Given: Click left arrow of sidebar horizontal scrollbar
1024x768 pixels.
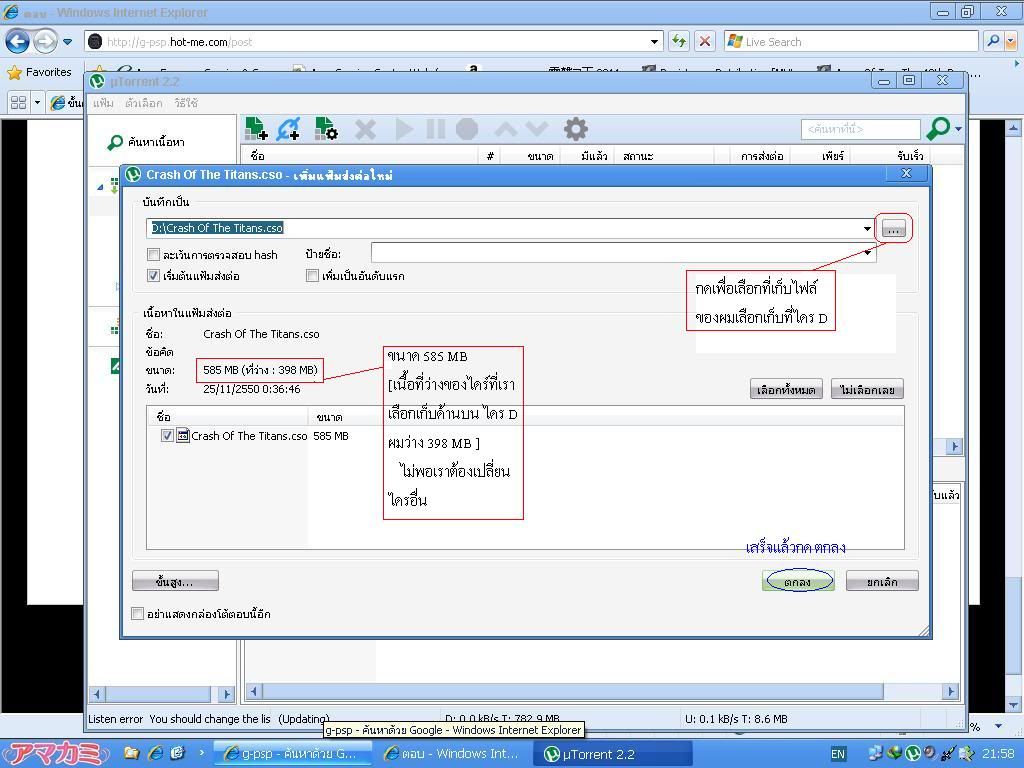Looking at the screenshot, I should pos(97,694).
